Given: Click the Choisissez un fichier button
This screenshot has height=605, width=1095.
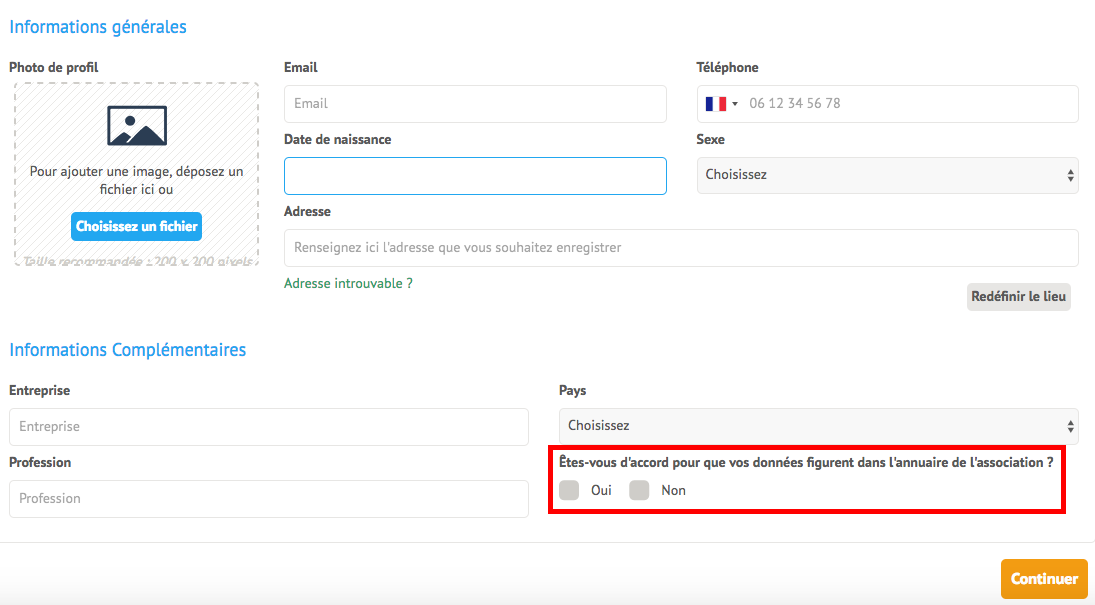Looking at the screenshot, I should [136, 226].
